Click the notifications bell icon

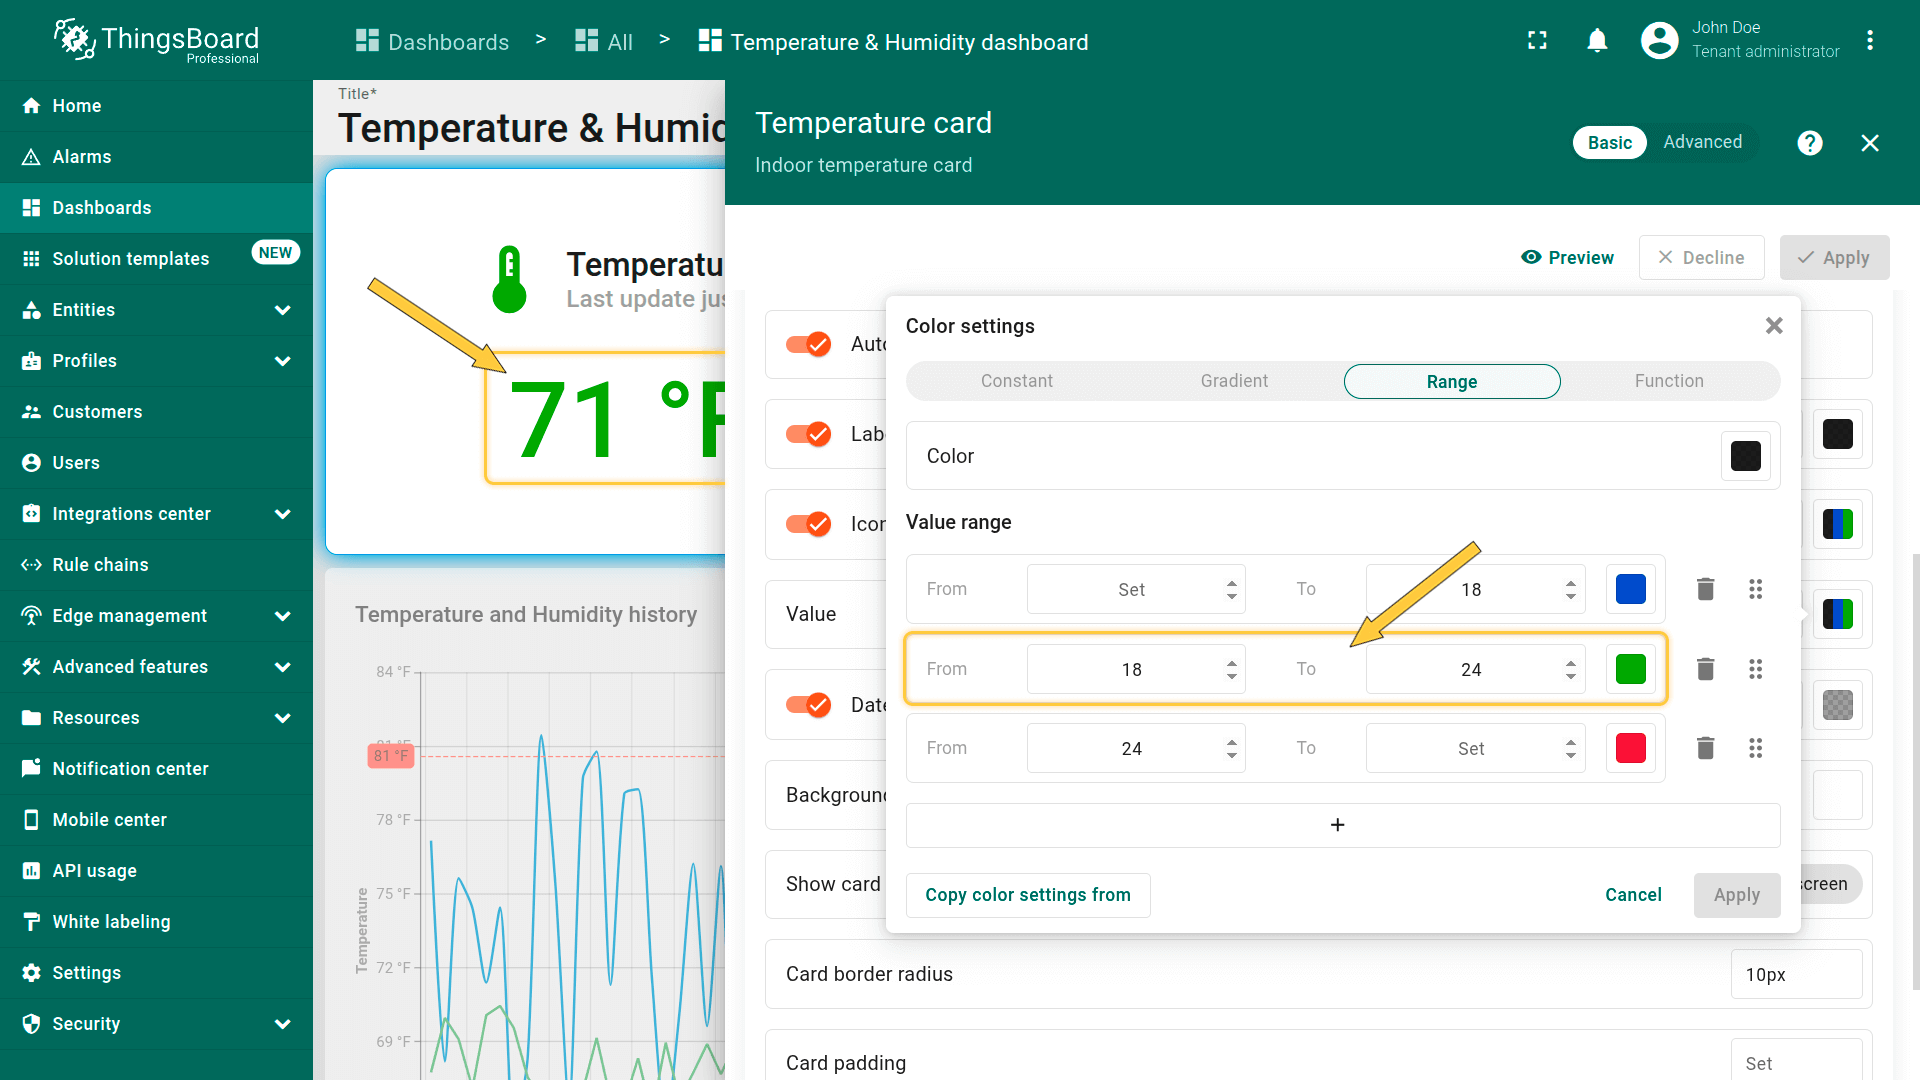coord(1597,41)
